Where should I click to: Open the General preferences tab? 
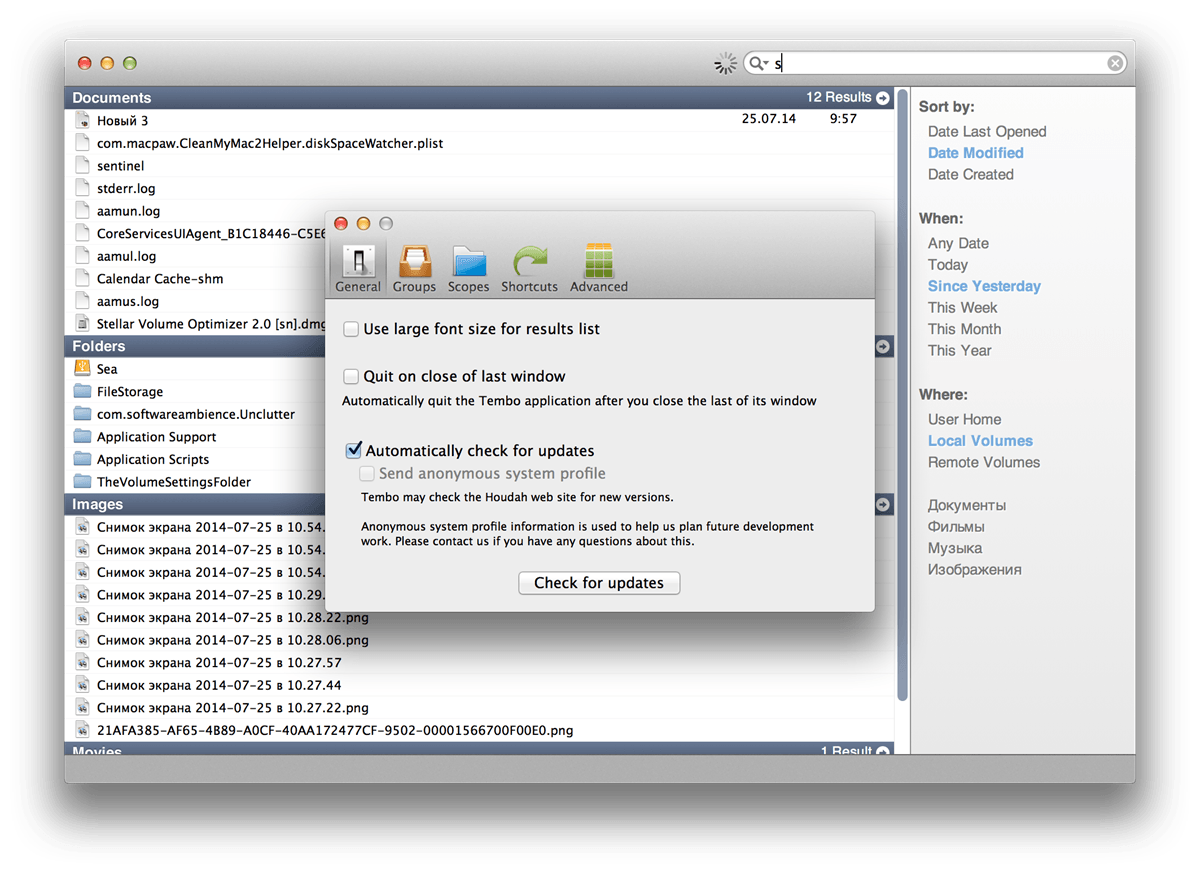[x=358, y=268]
